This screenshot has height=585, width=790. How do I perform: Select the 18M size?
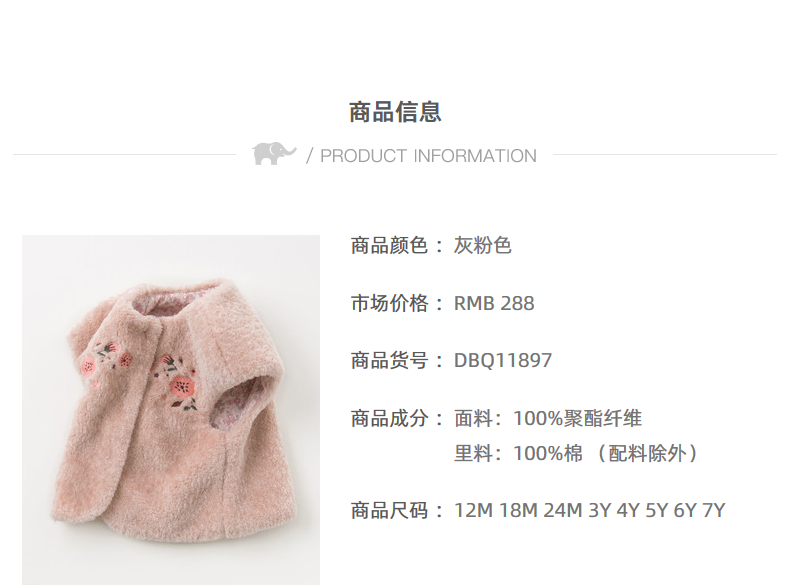coord(518,510)
